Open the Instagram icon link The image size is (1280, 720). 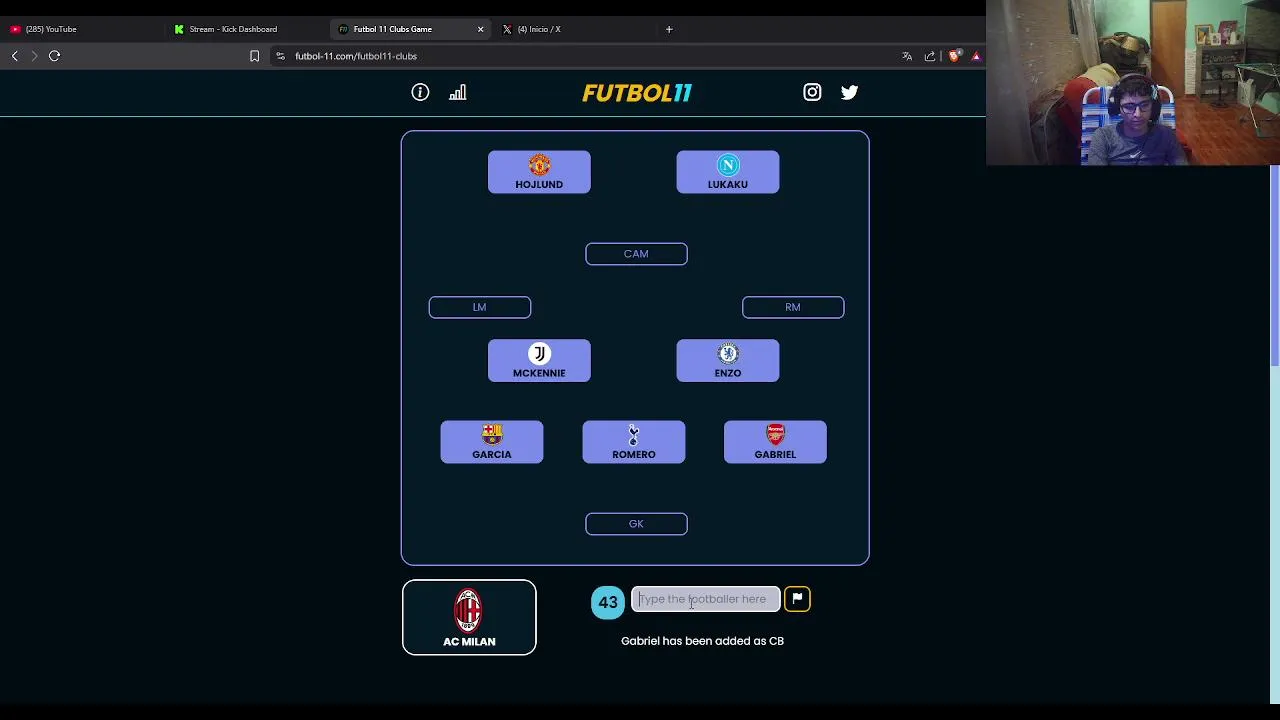[x=812, y=92]
